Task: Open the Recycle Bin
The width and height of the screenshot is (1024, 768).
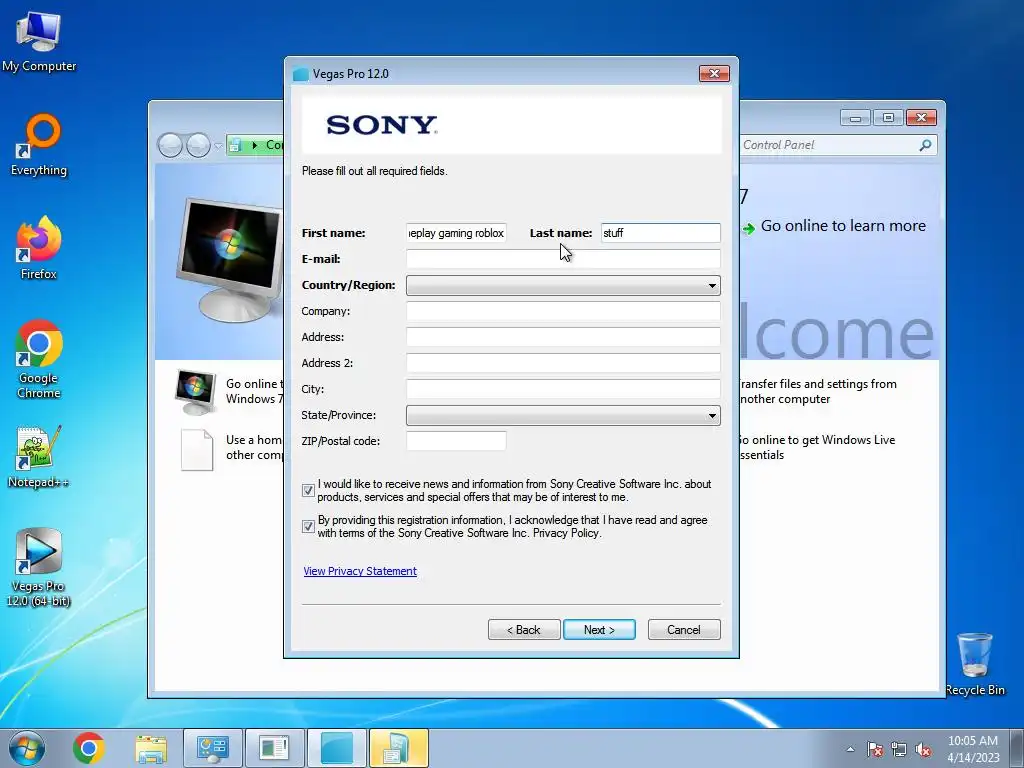Action: 975,664
